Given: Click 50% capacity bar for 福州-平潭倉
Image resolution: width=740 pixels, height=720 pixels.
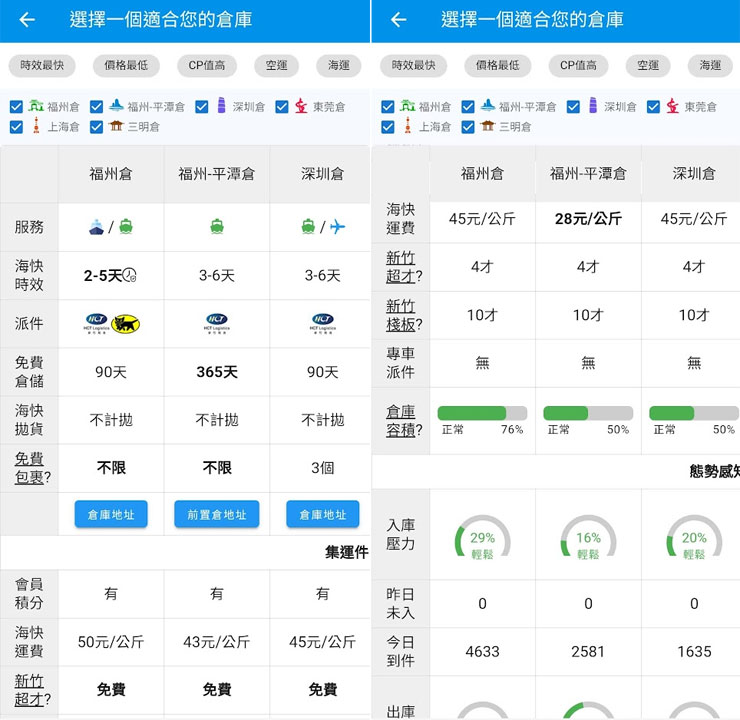Looking at the screenshot, I should click(x=588, y=413).
